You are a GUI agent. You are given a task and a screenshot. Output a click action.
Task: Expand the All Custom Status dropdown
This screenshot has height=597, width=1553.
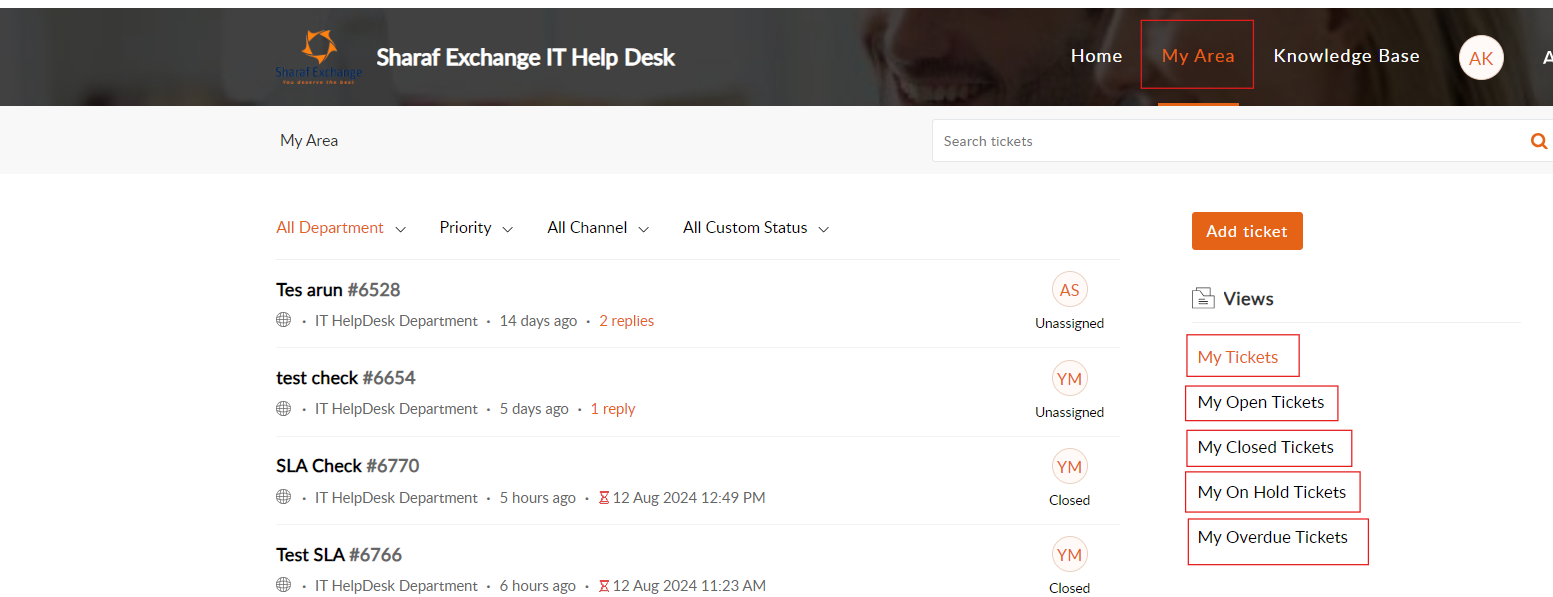(756, 228)
